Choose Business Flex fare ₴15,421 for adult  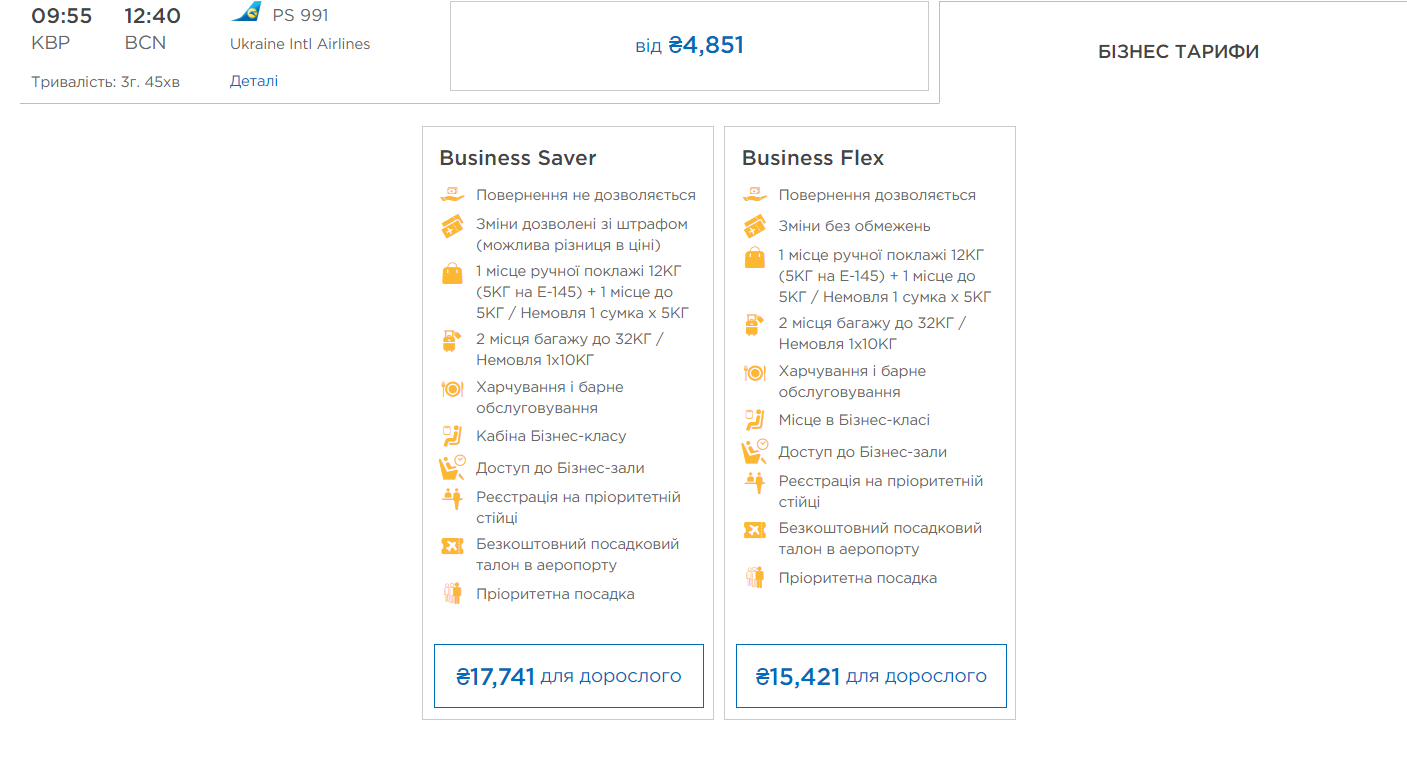coord(871,676)
